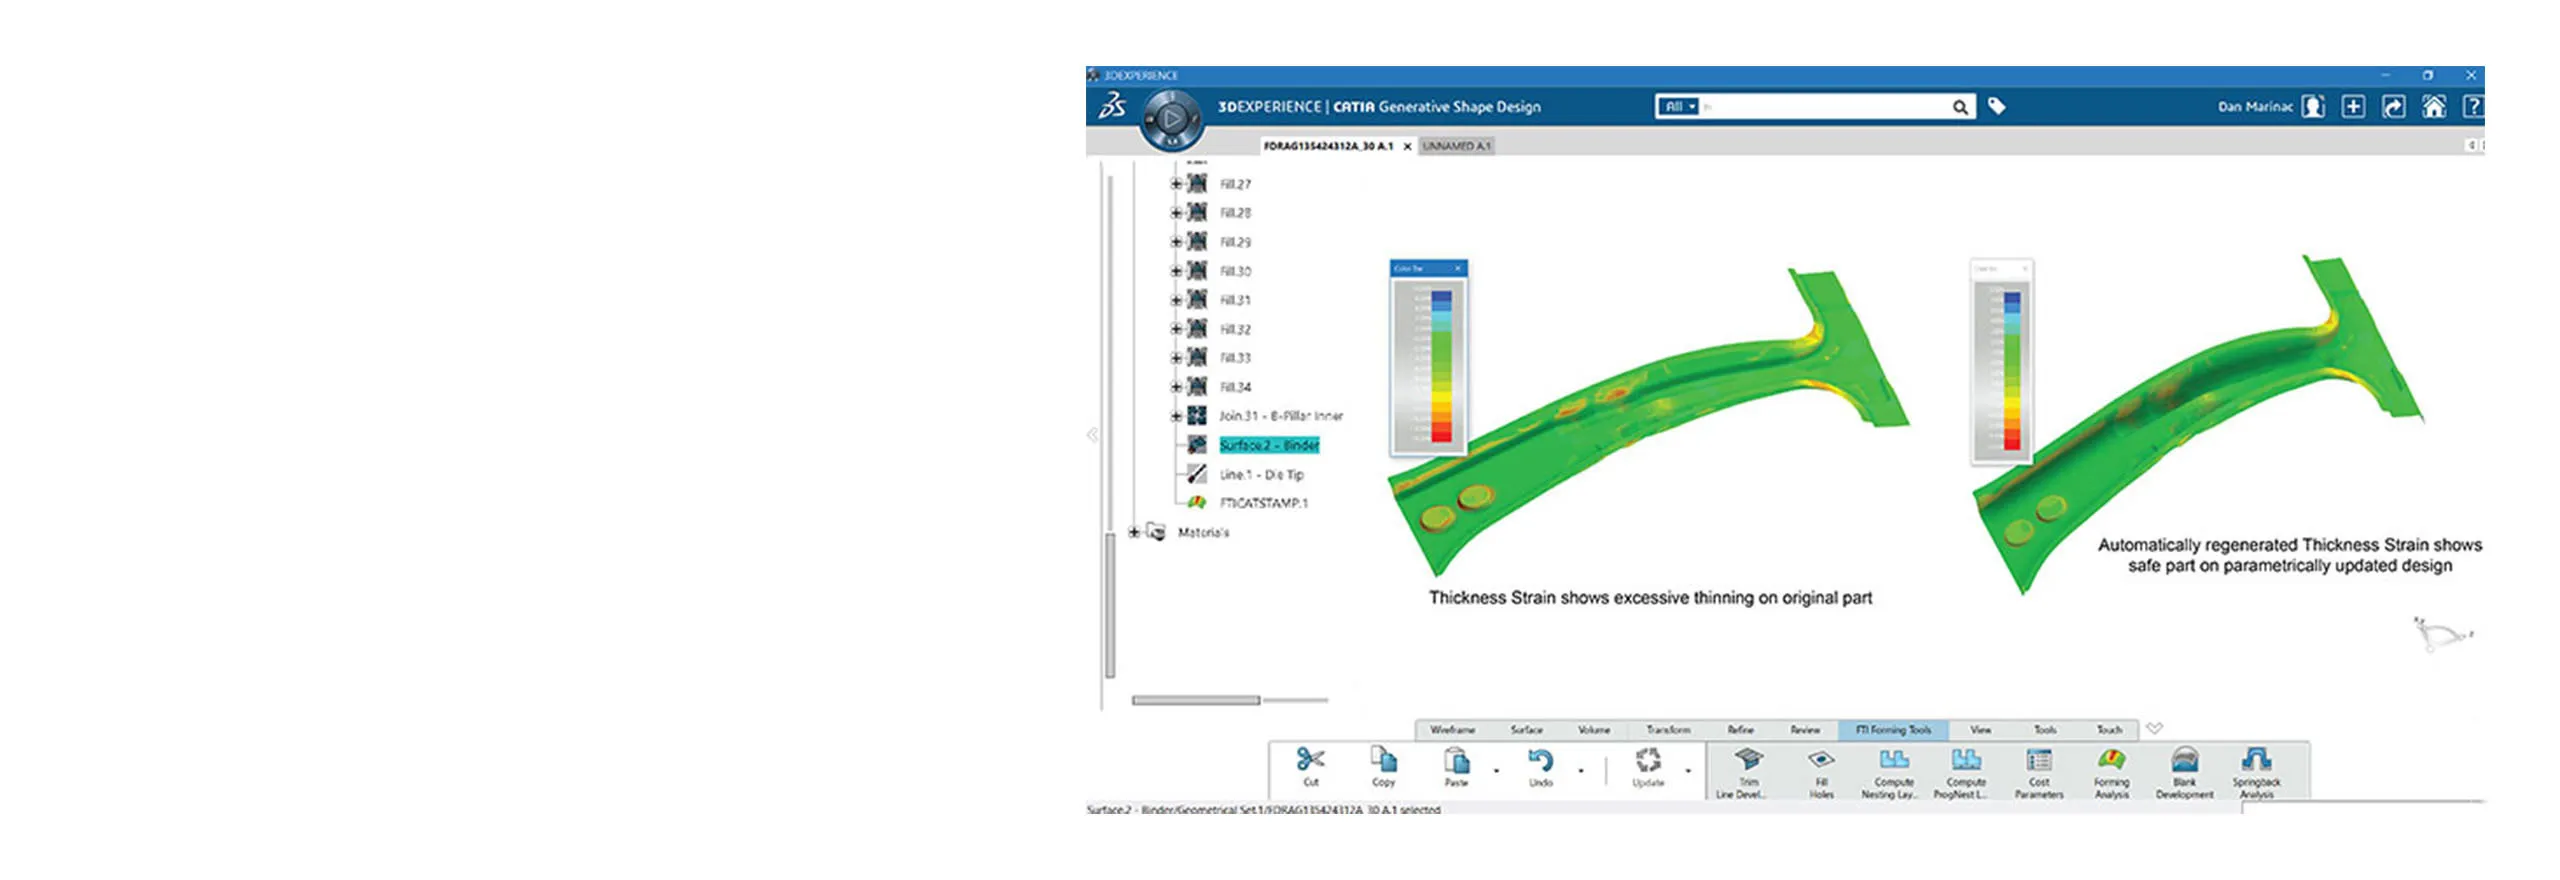
Task: Collapse the action bar using the chevron
Action: [x=2154, y=729]
